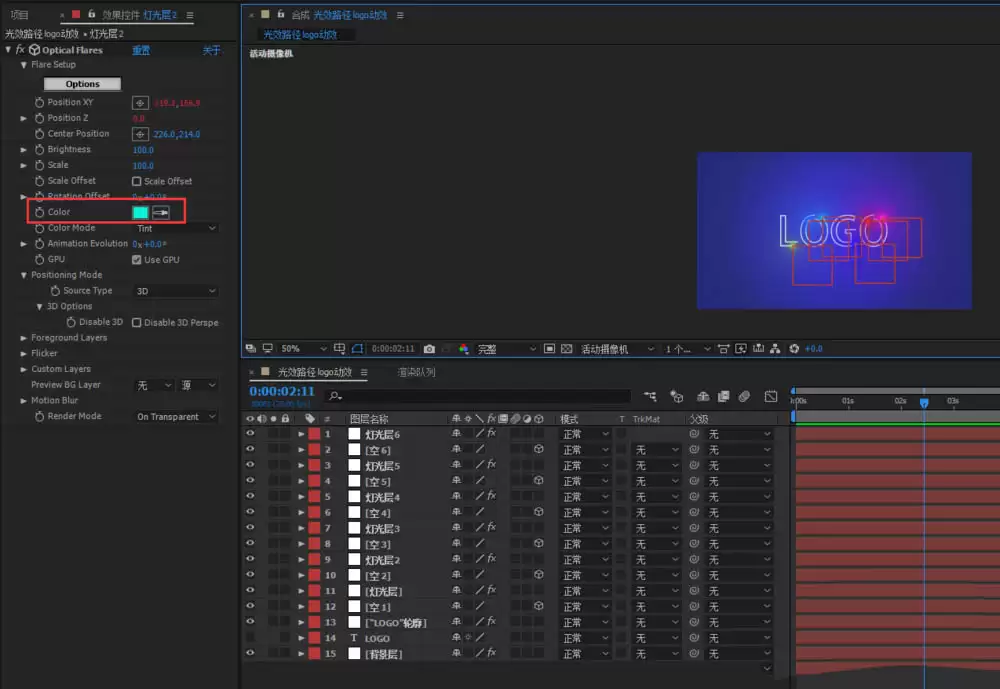Toggle the transparency grid icon in viewer
This screenshot has height=689, width=1000.
click(x=566, y=349)
